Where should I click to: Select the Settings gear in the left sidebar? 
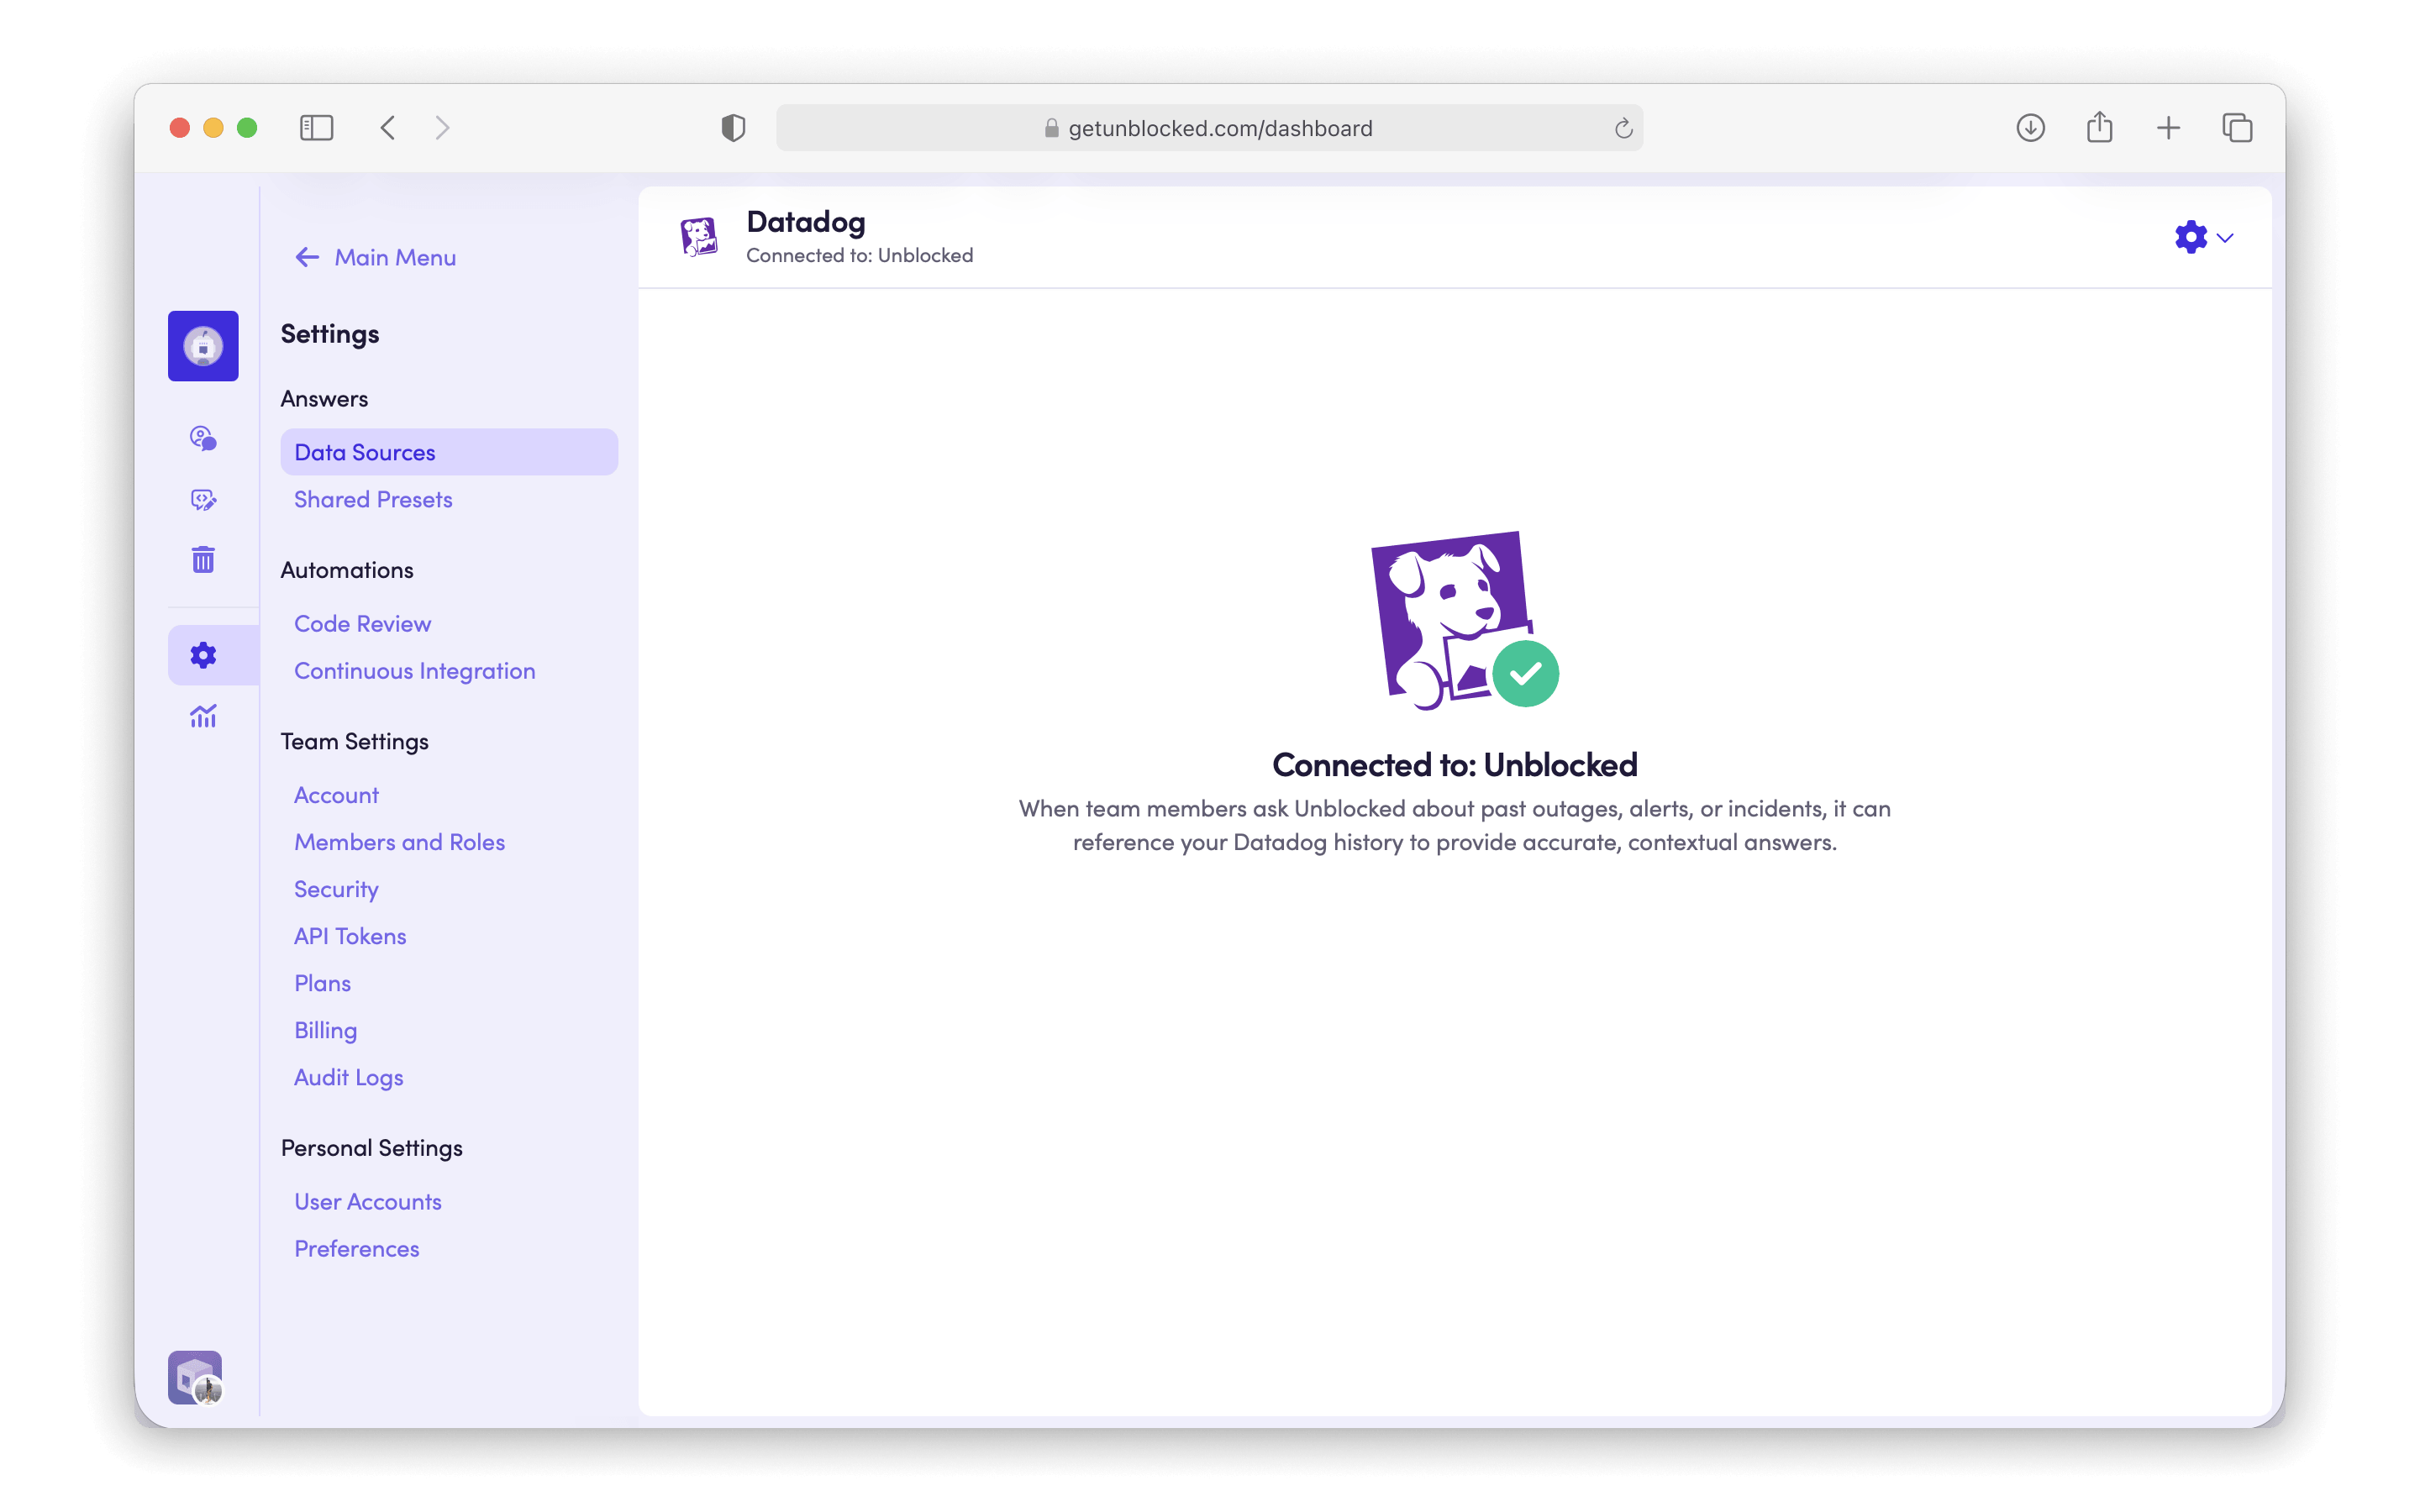[203, 655]
